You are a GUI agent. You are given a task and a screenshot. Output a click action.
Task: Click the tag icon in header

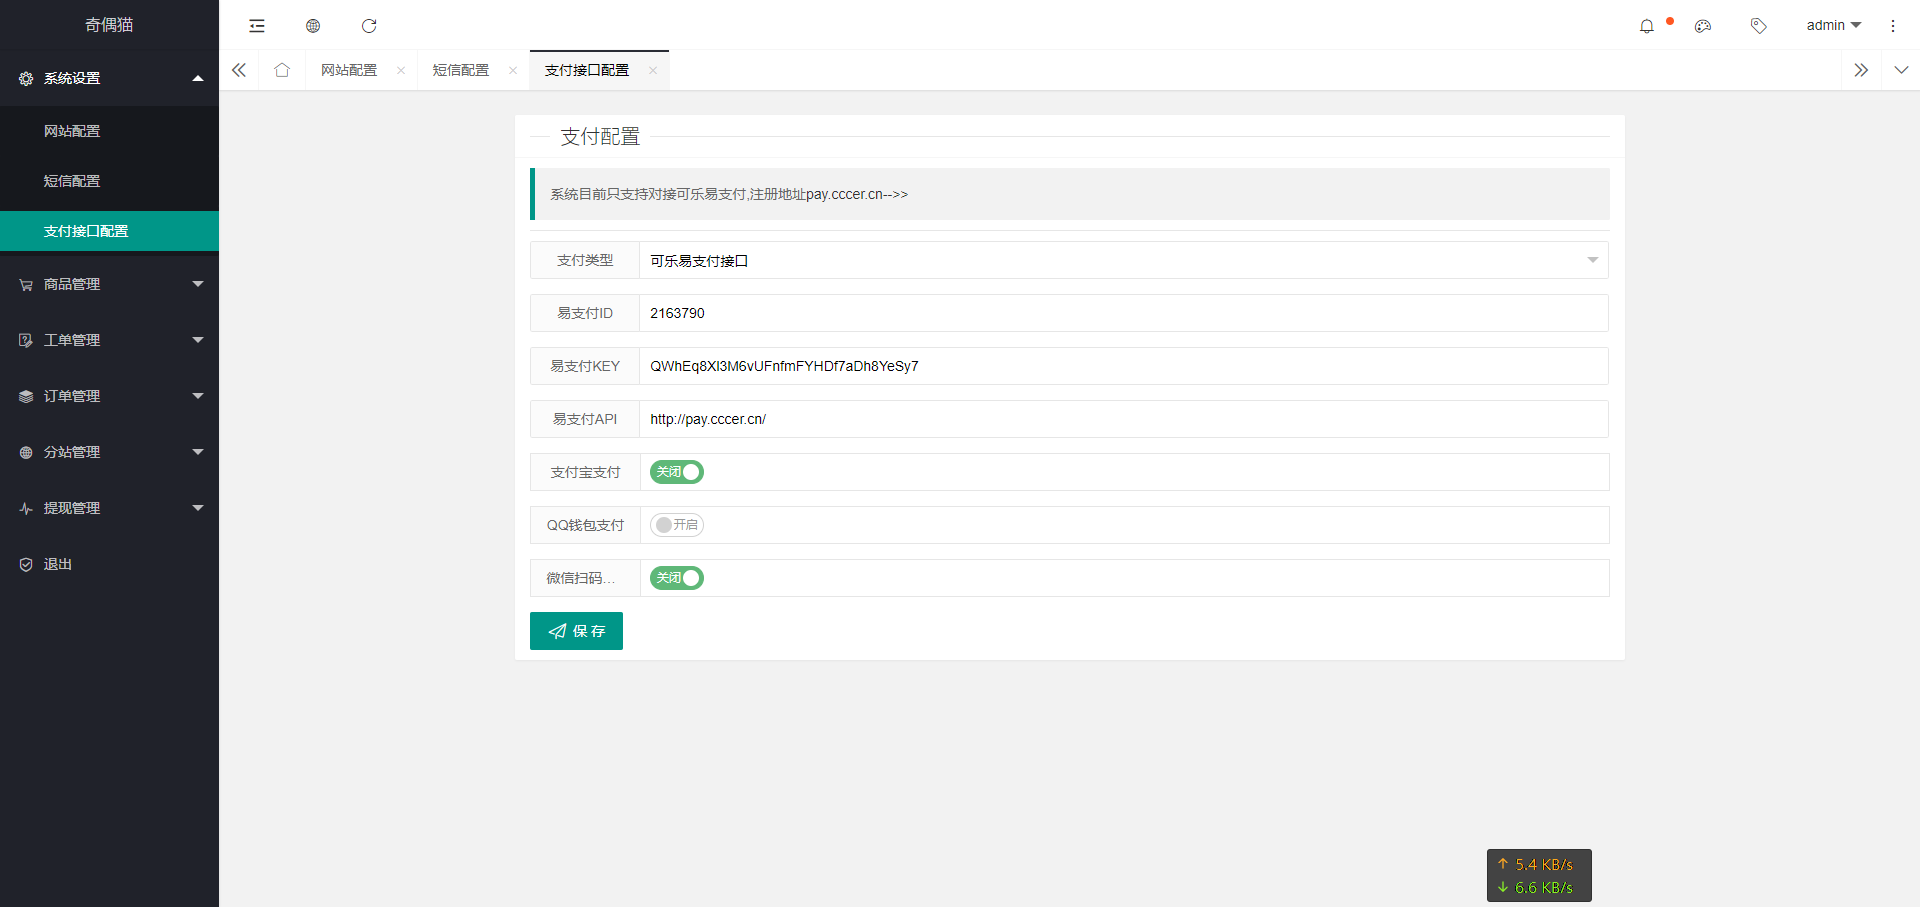(1759, 26)
